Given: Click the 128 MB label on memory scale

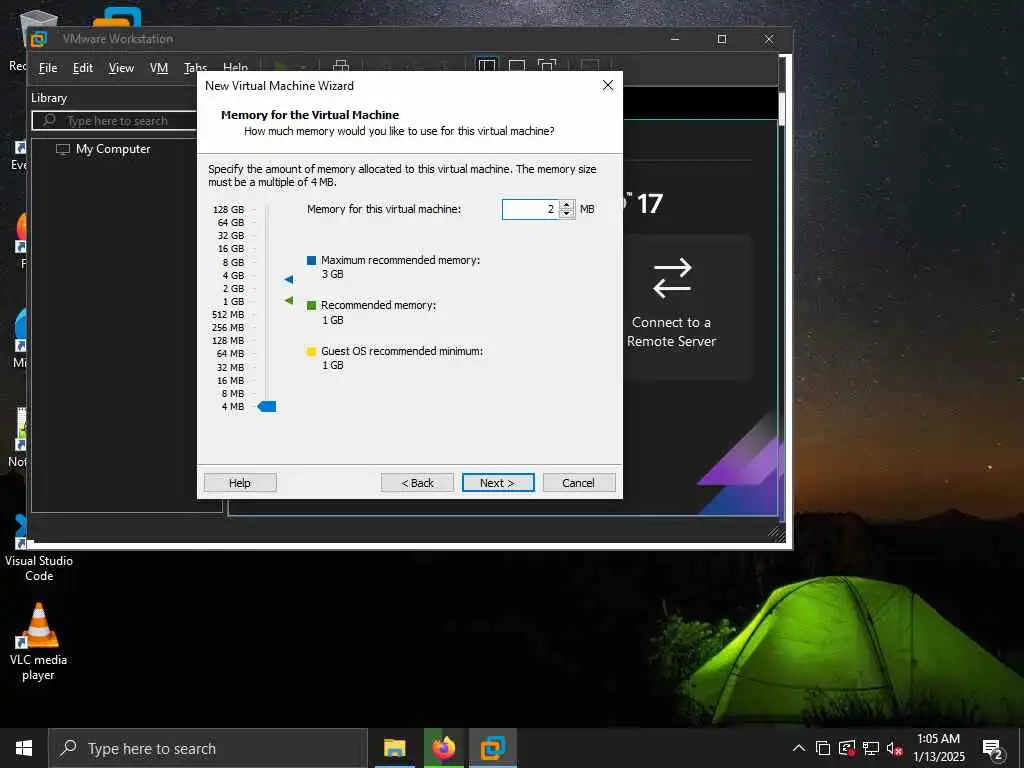Looking at the screenshot, I should pos(228,341).
